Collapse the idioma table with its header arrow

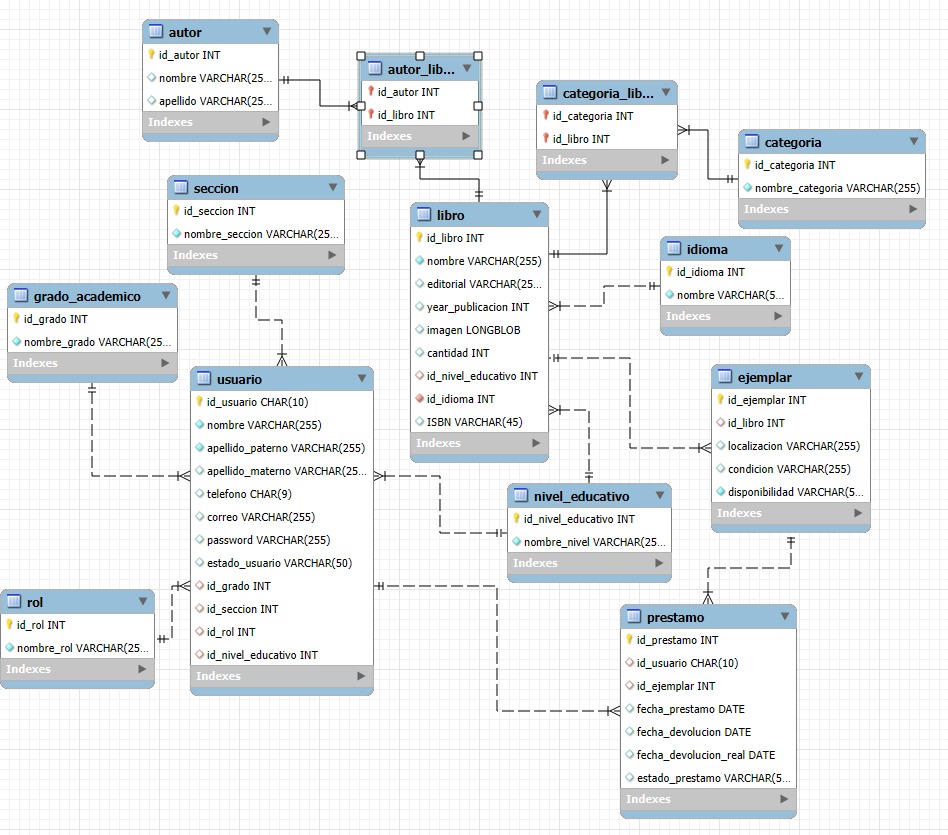778,248
